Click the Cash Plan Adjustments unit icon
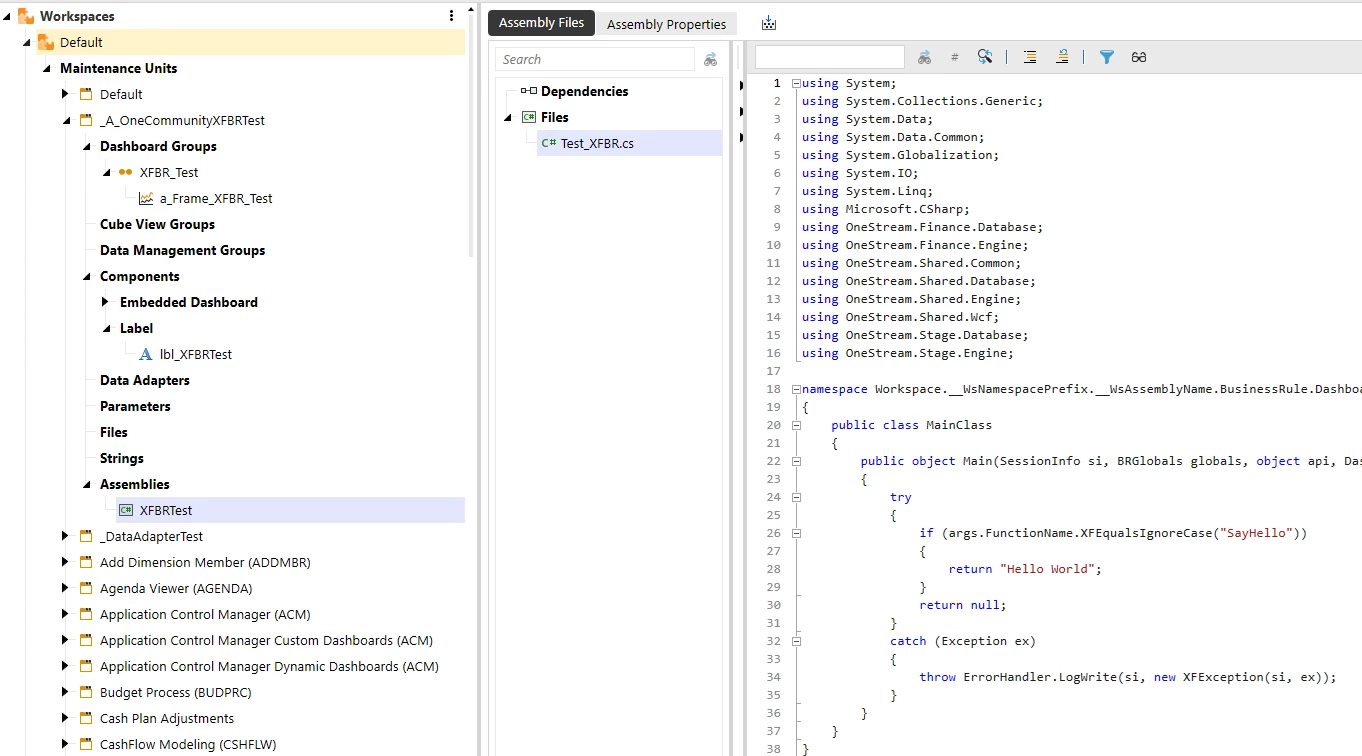This screenshot has height=756, width=1362. [86, 718]
